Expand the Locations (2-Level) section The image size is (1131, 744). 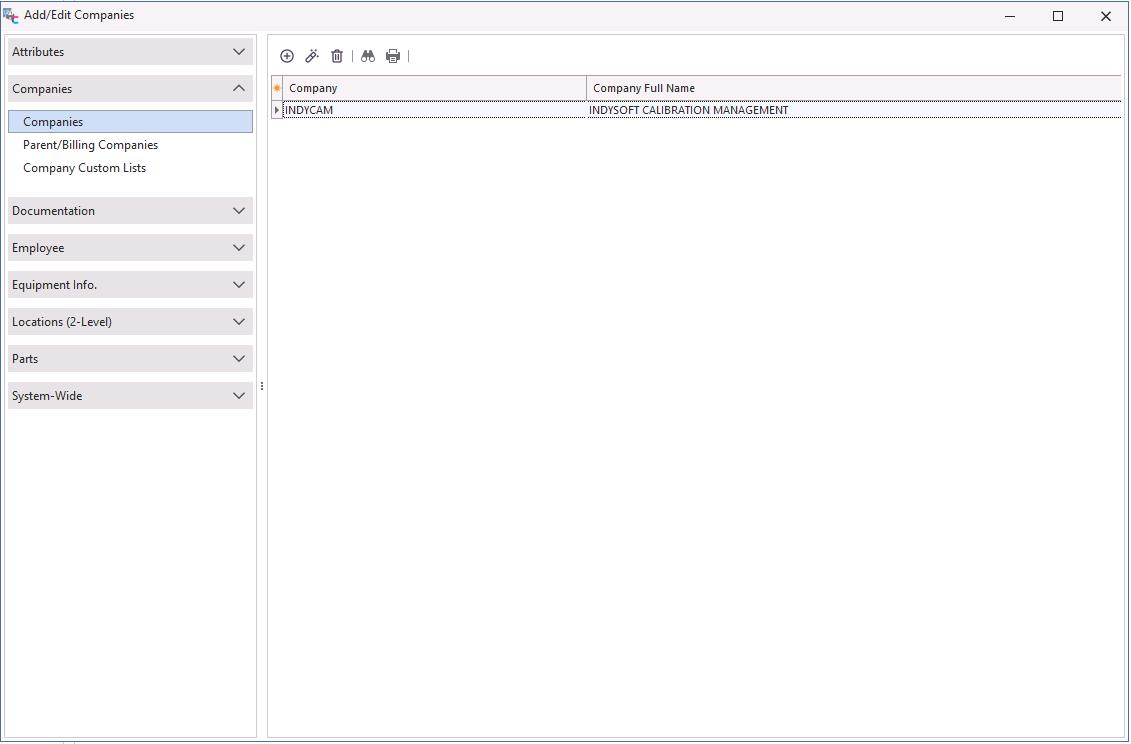pyautogui.click(x=130, y=322)
